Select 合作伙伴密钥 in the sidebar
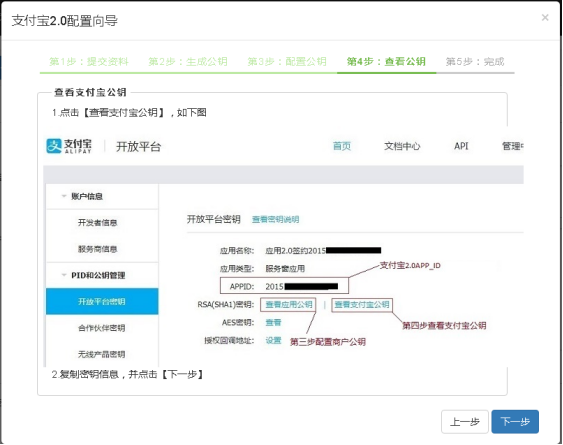 102,328
